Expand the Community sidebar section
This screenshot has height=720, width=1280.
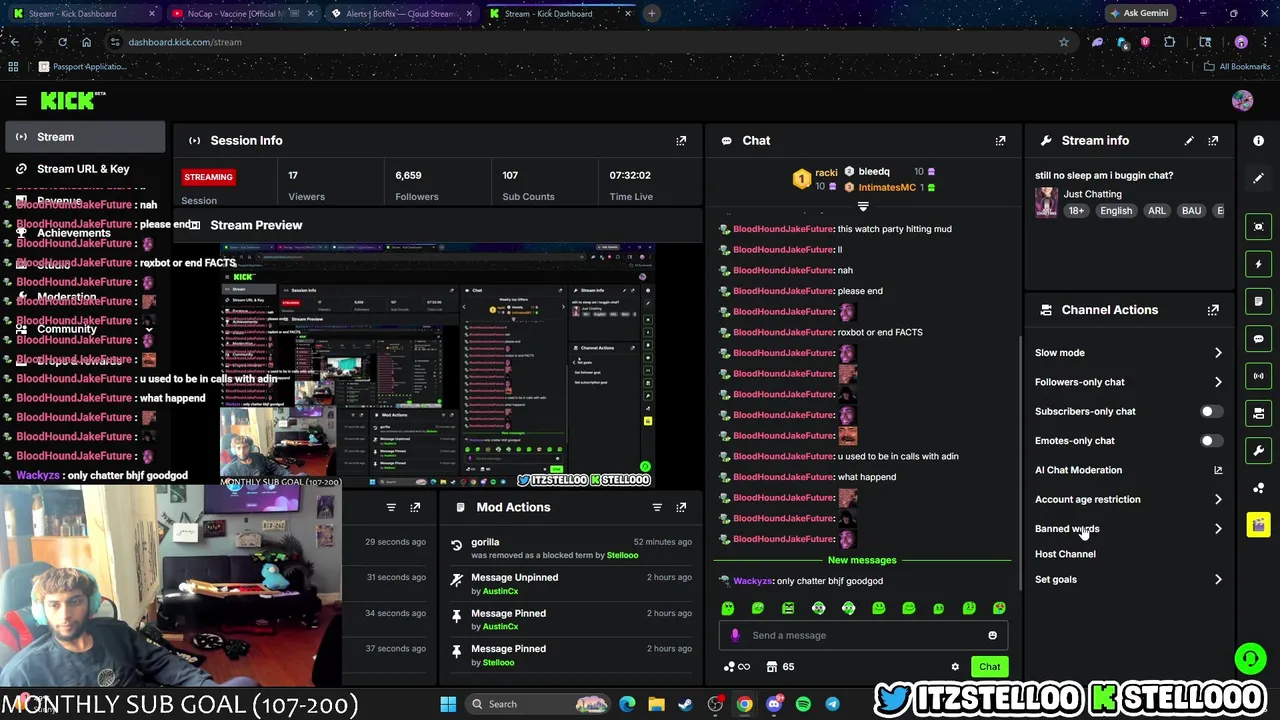coord(148,329)
